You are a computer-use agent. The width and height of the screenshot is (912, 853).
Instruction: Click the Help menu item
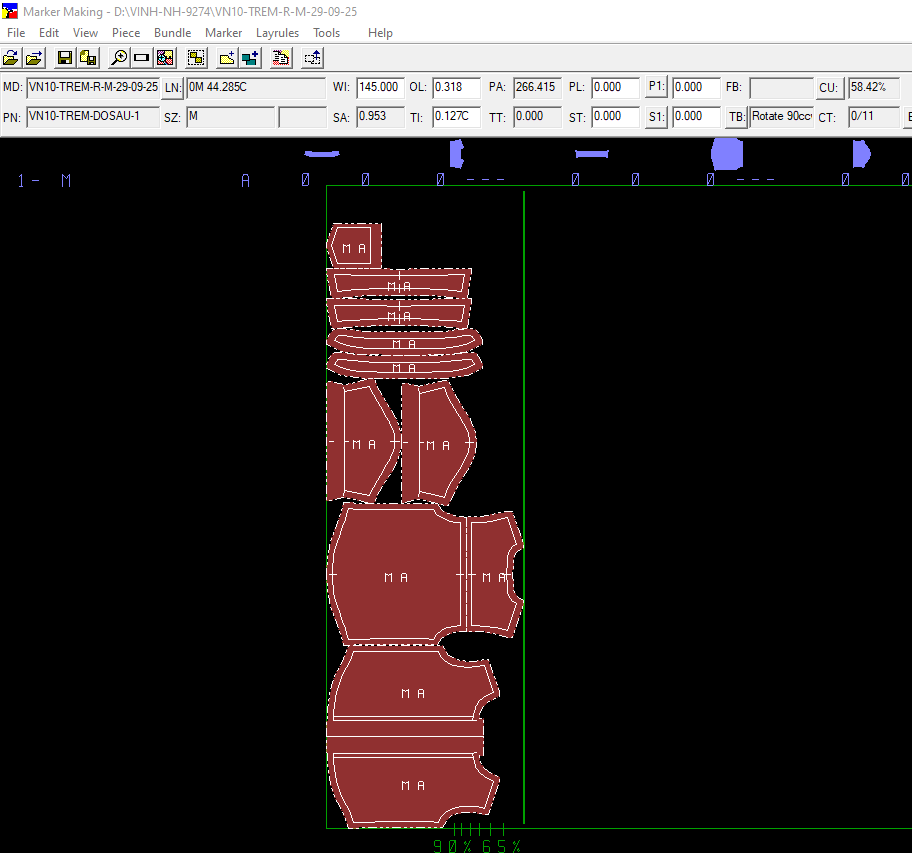(x=380, y=33)
